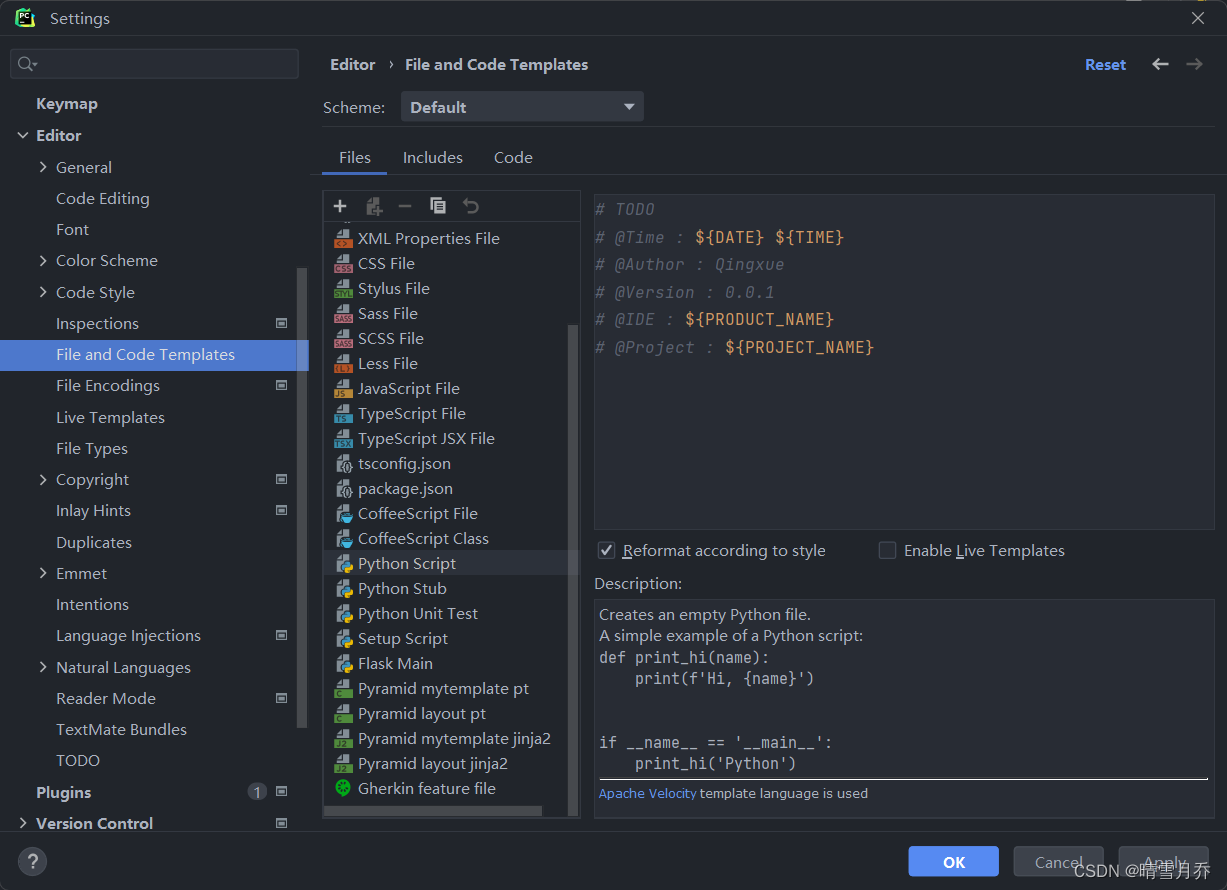Switch to the Includes tab

[433, 157]
